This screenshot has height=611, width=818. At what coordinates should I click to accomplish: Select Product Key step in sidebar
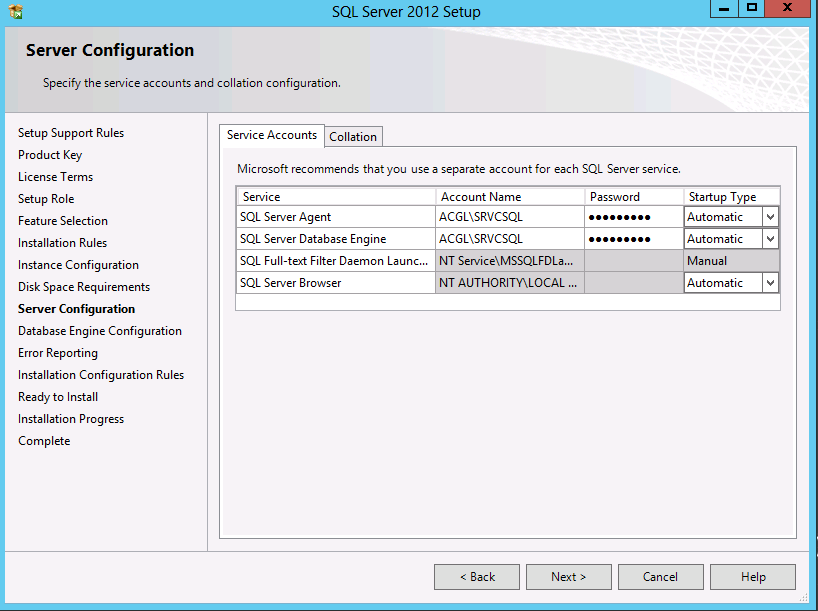50,155
